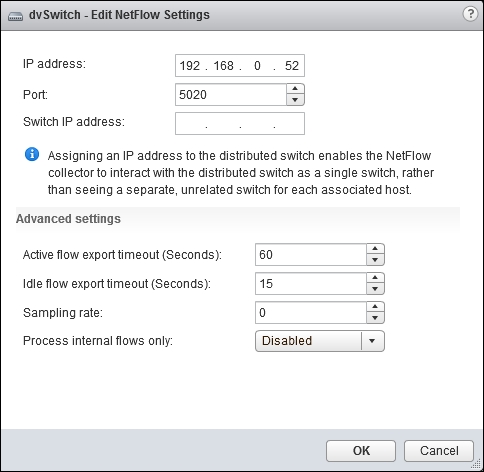The width and height of the screenshot is (484, 472).
Task: Decrement Active flow export timeout
Action: (375, 260)
